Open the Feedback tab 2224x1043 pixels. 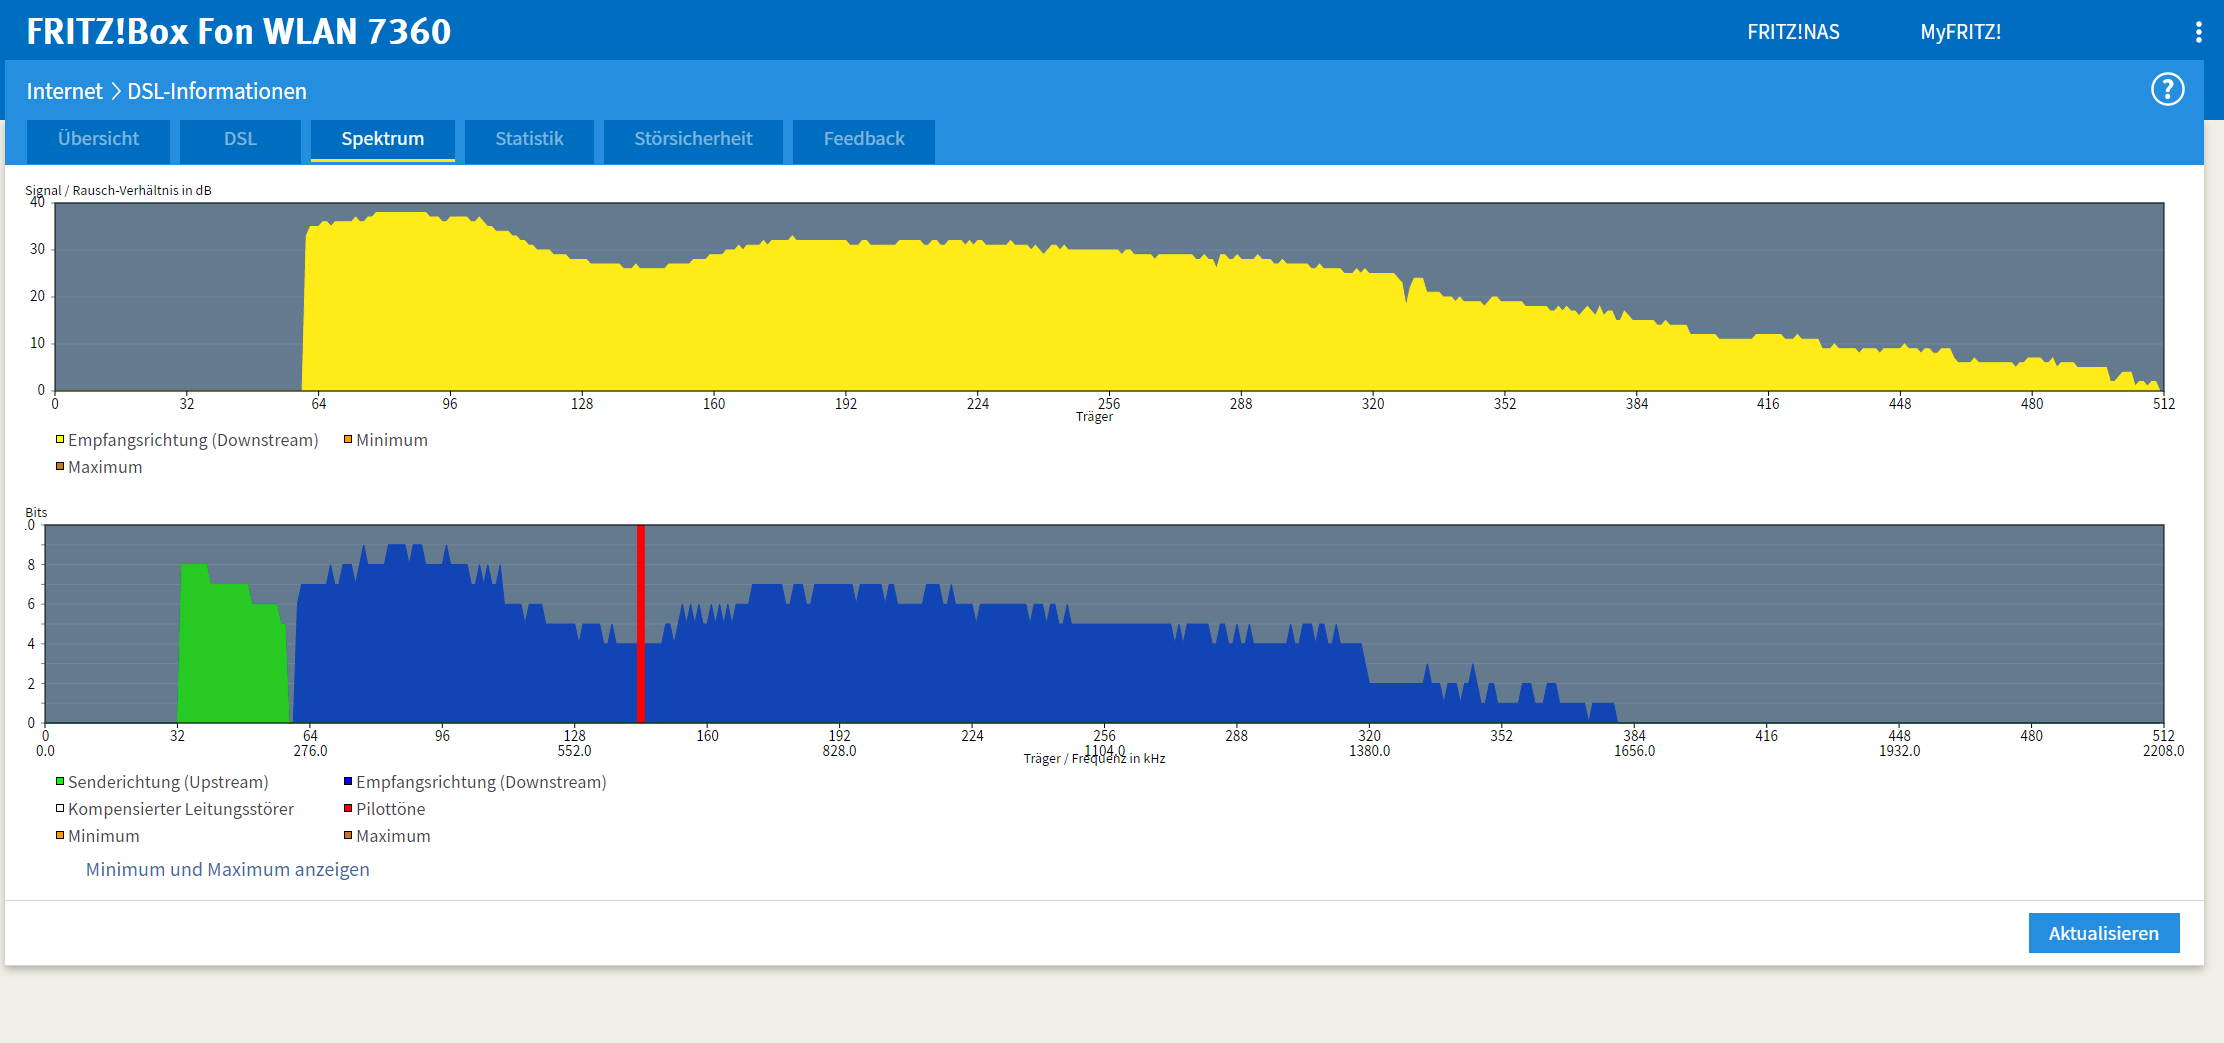[864, 140]
